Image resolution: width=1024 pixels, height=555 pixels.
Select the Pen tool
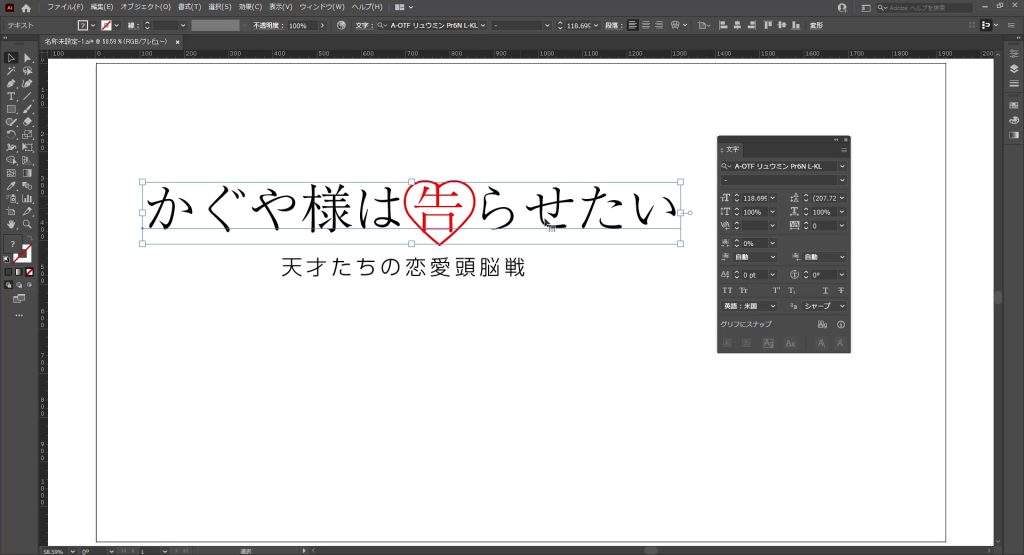pos(11,84)
